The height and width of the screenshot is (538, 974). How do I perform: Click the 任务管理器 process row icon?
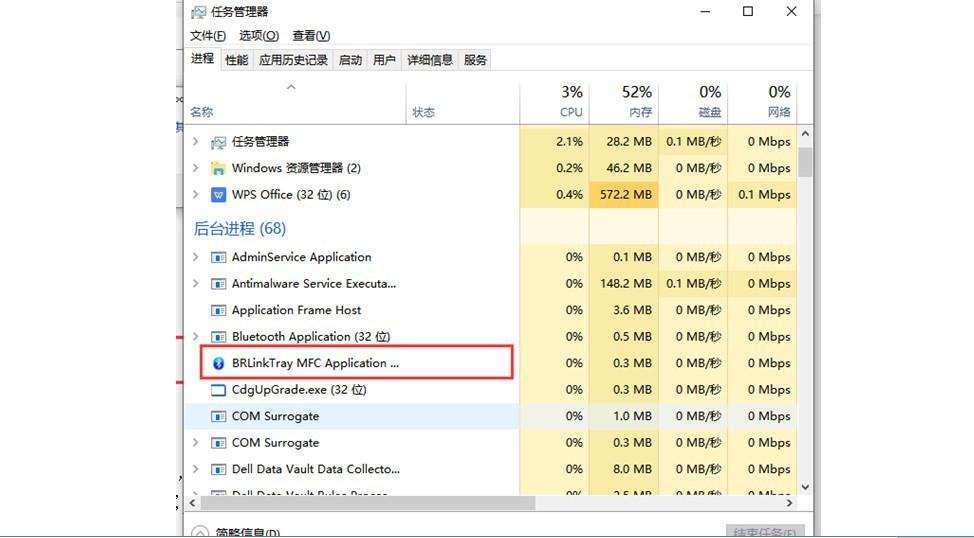(x=218, y=142)
